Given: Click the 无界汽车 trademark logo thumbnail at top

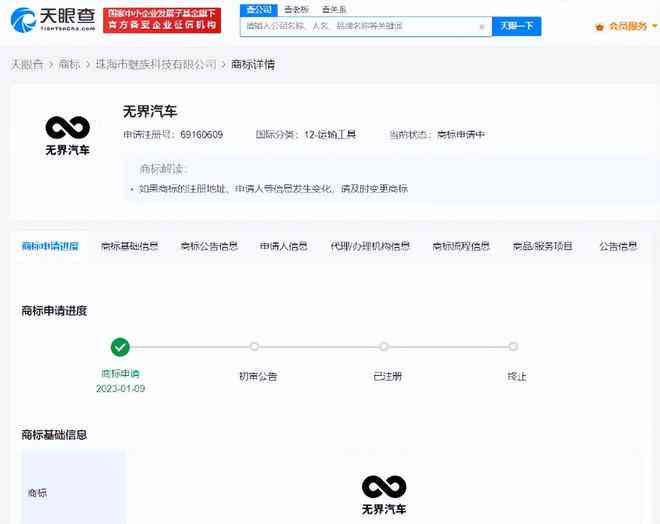Looking at the screenshot, I should point(67,136).
